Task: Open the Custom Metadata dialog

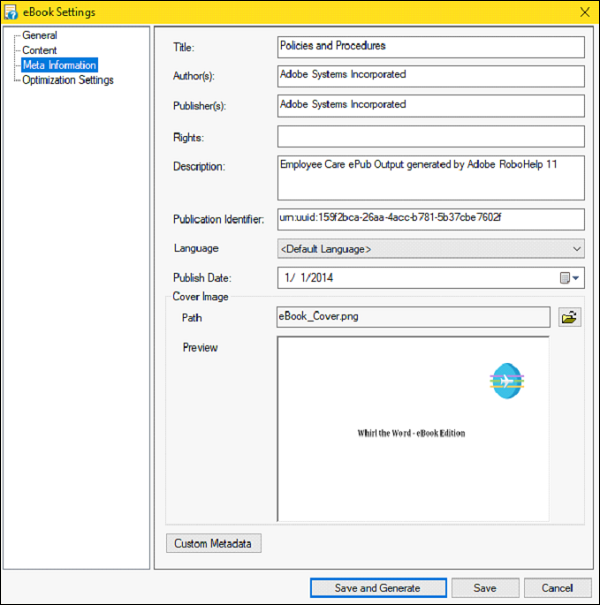Action: pyautogui.click(x=213, y=543)
